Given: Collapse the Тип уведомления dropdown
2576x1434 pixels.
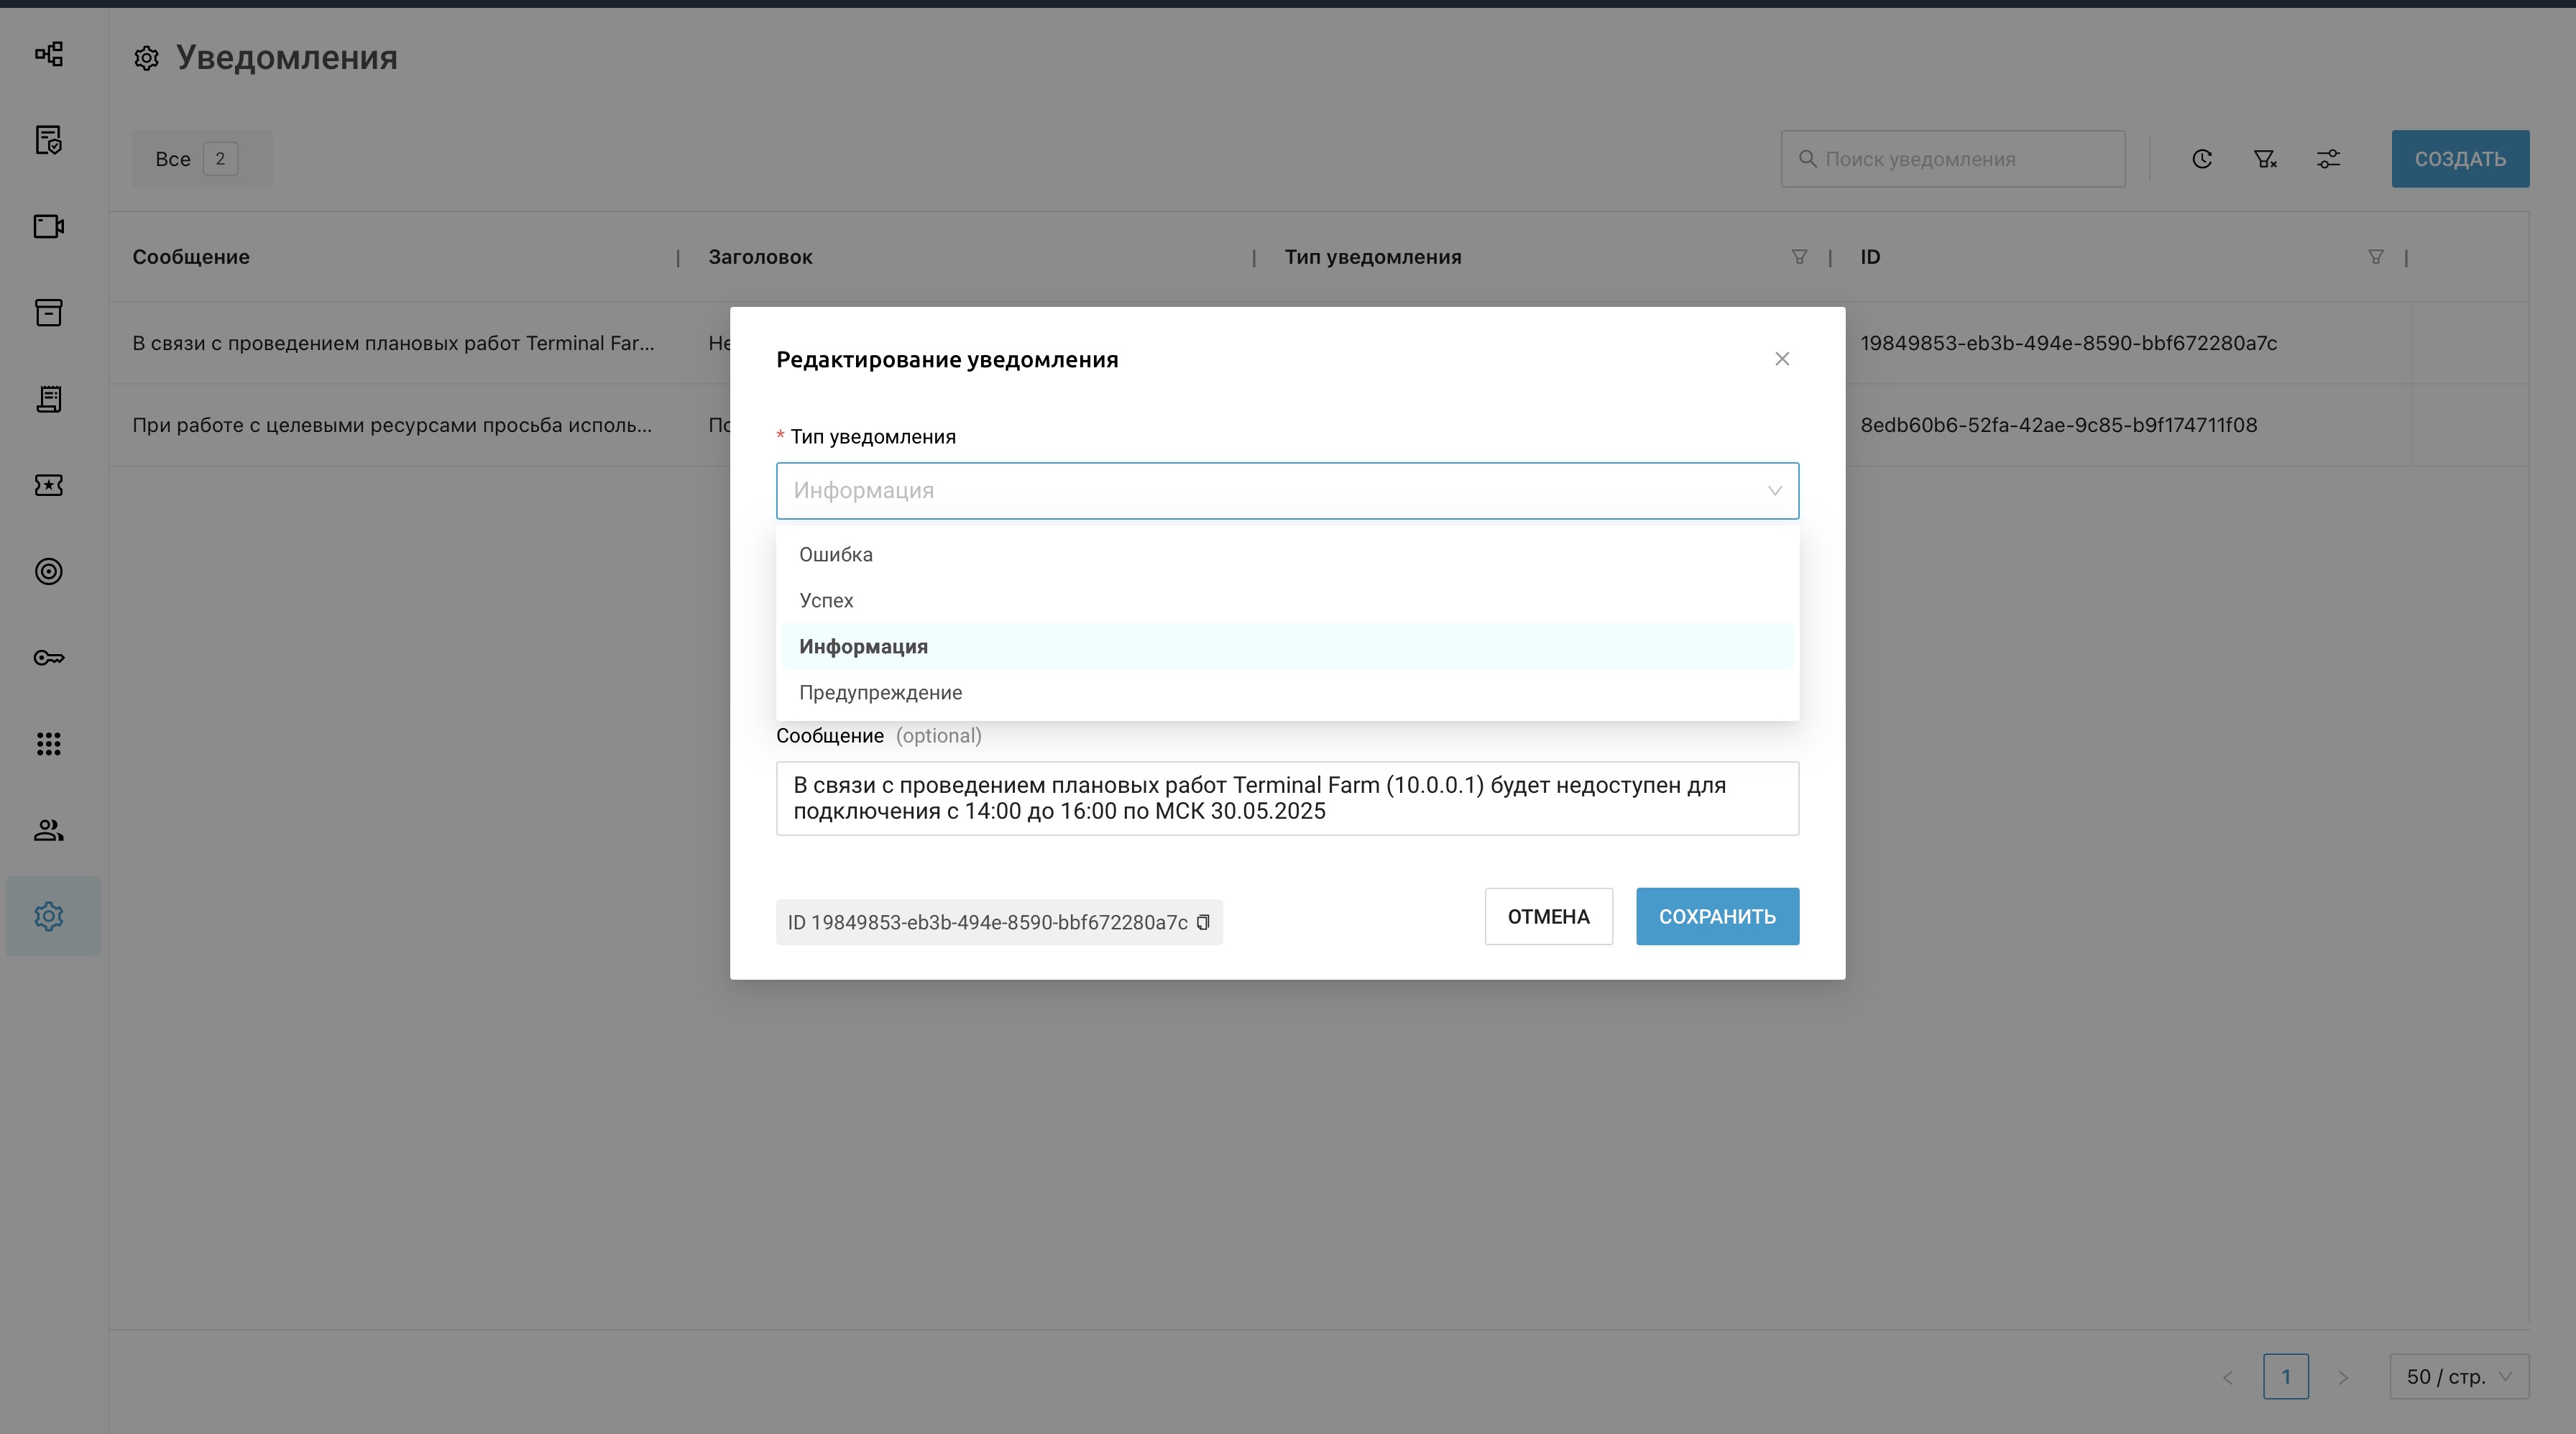Looking at the screenshot, I should (1774, 491).
